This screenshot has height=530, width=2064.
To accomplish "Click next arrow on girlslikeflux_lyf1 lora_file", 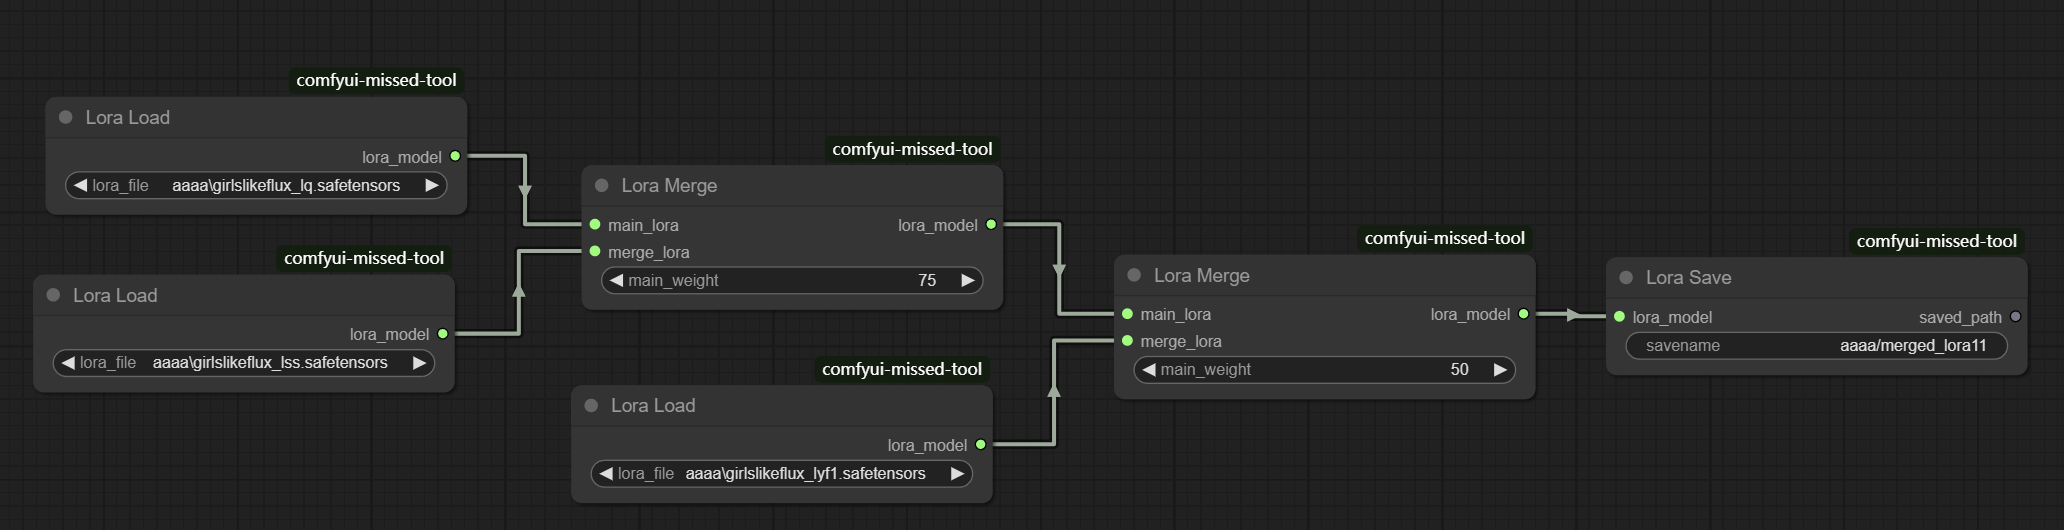I will (x=958, y=473).
